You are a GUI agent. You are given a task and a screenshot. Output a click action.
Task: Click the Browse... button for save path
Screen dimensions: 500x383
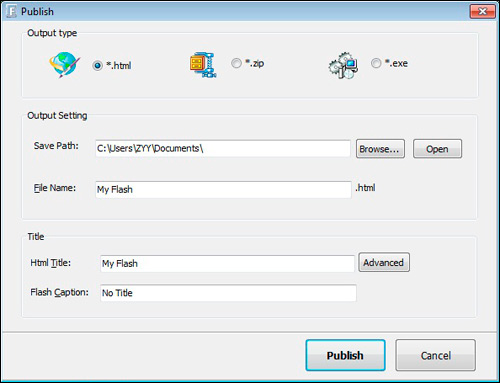[380, 149]
